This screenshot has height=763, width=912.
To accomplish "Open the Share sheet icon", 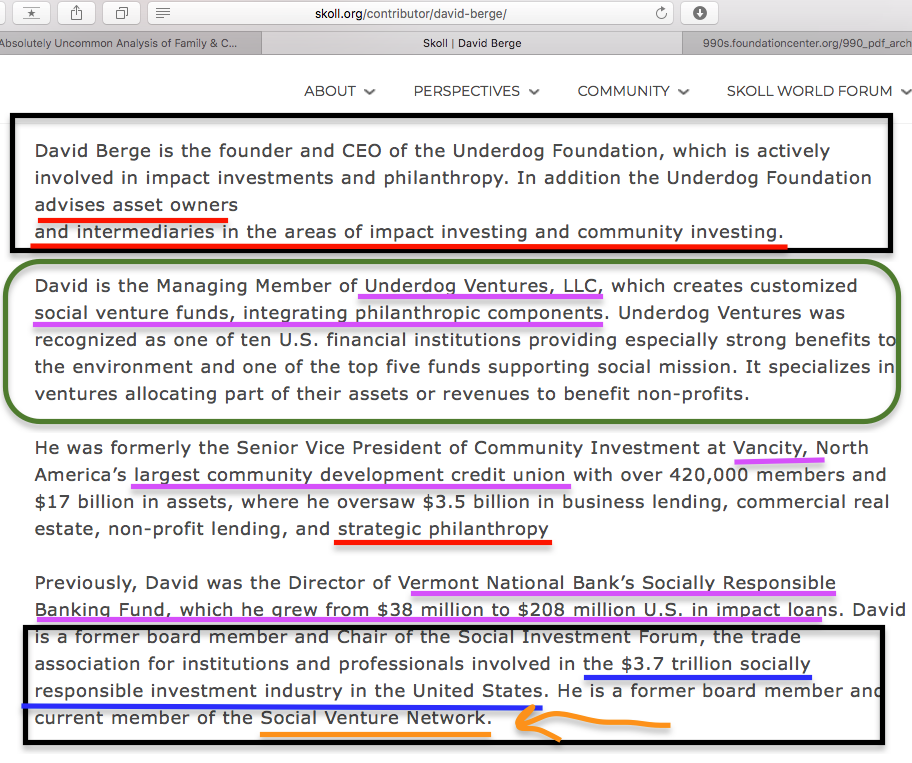I will pos(77,12).
